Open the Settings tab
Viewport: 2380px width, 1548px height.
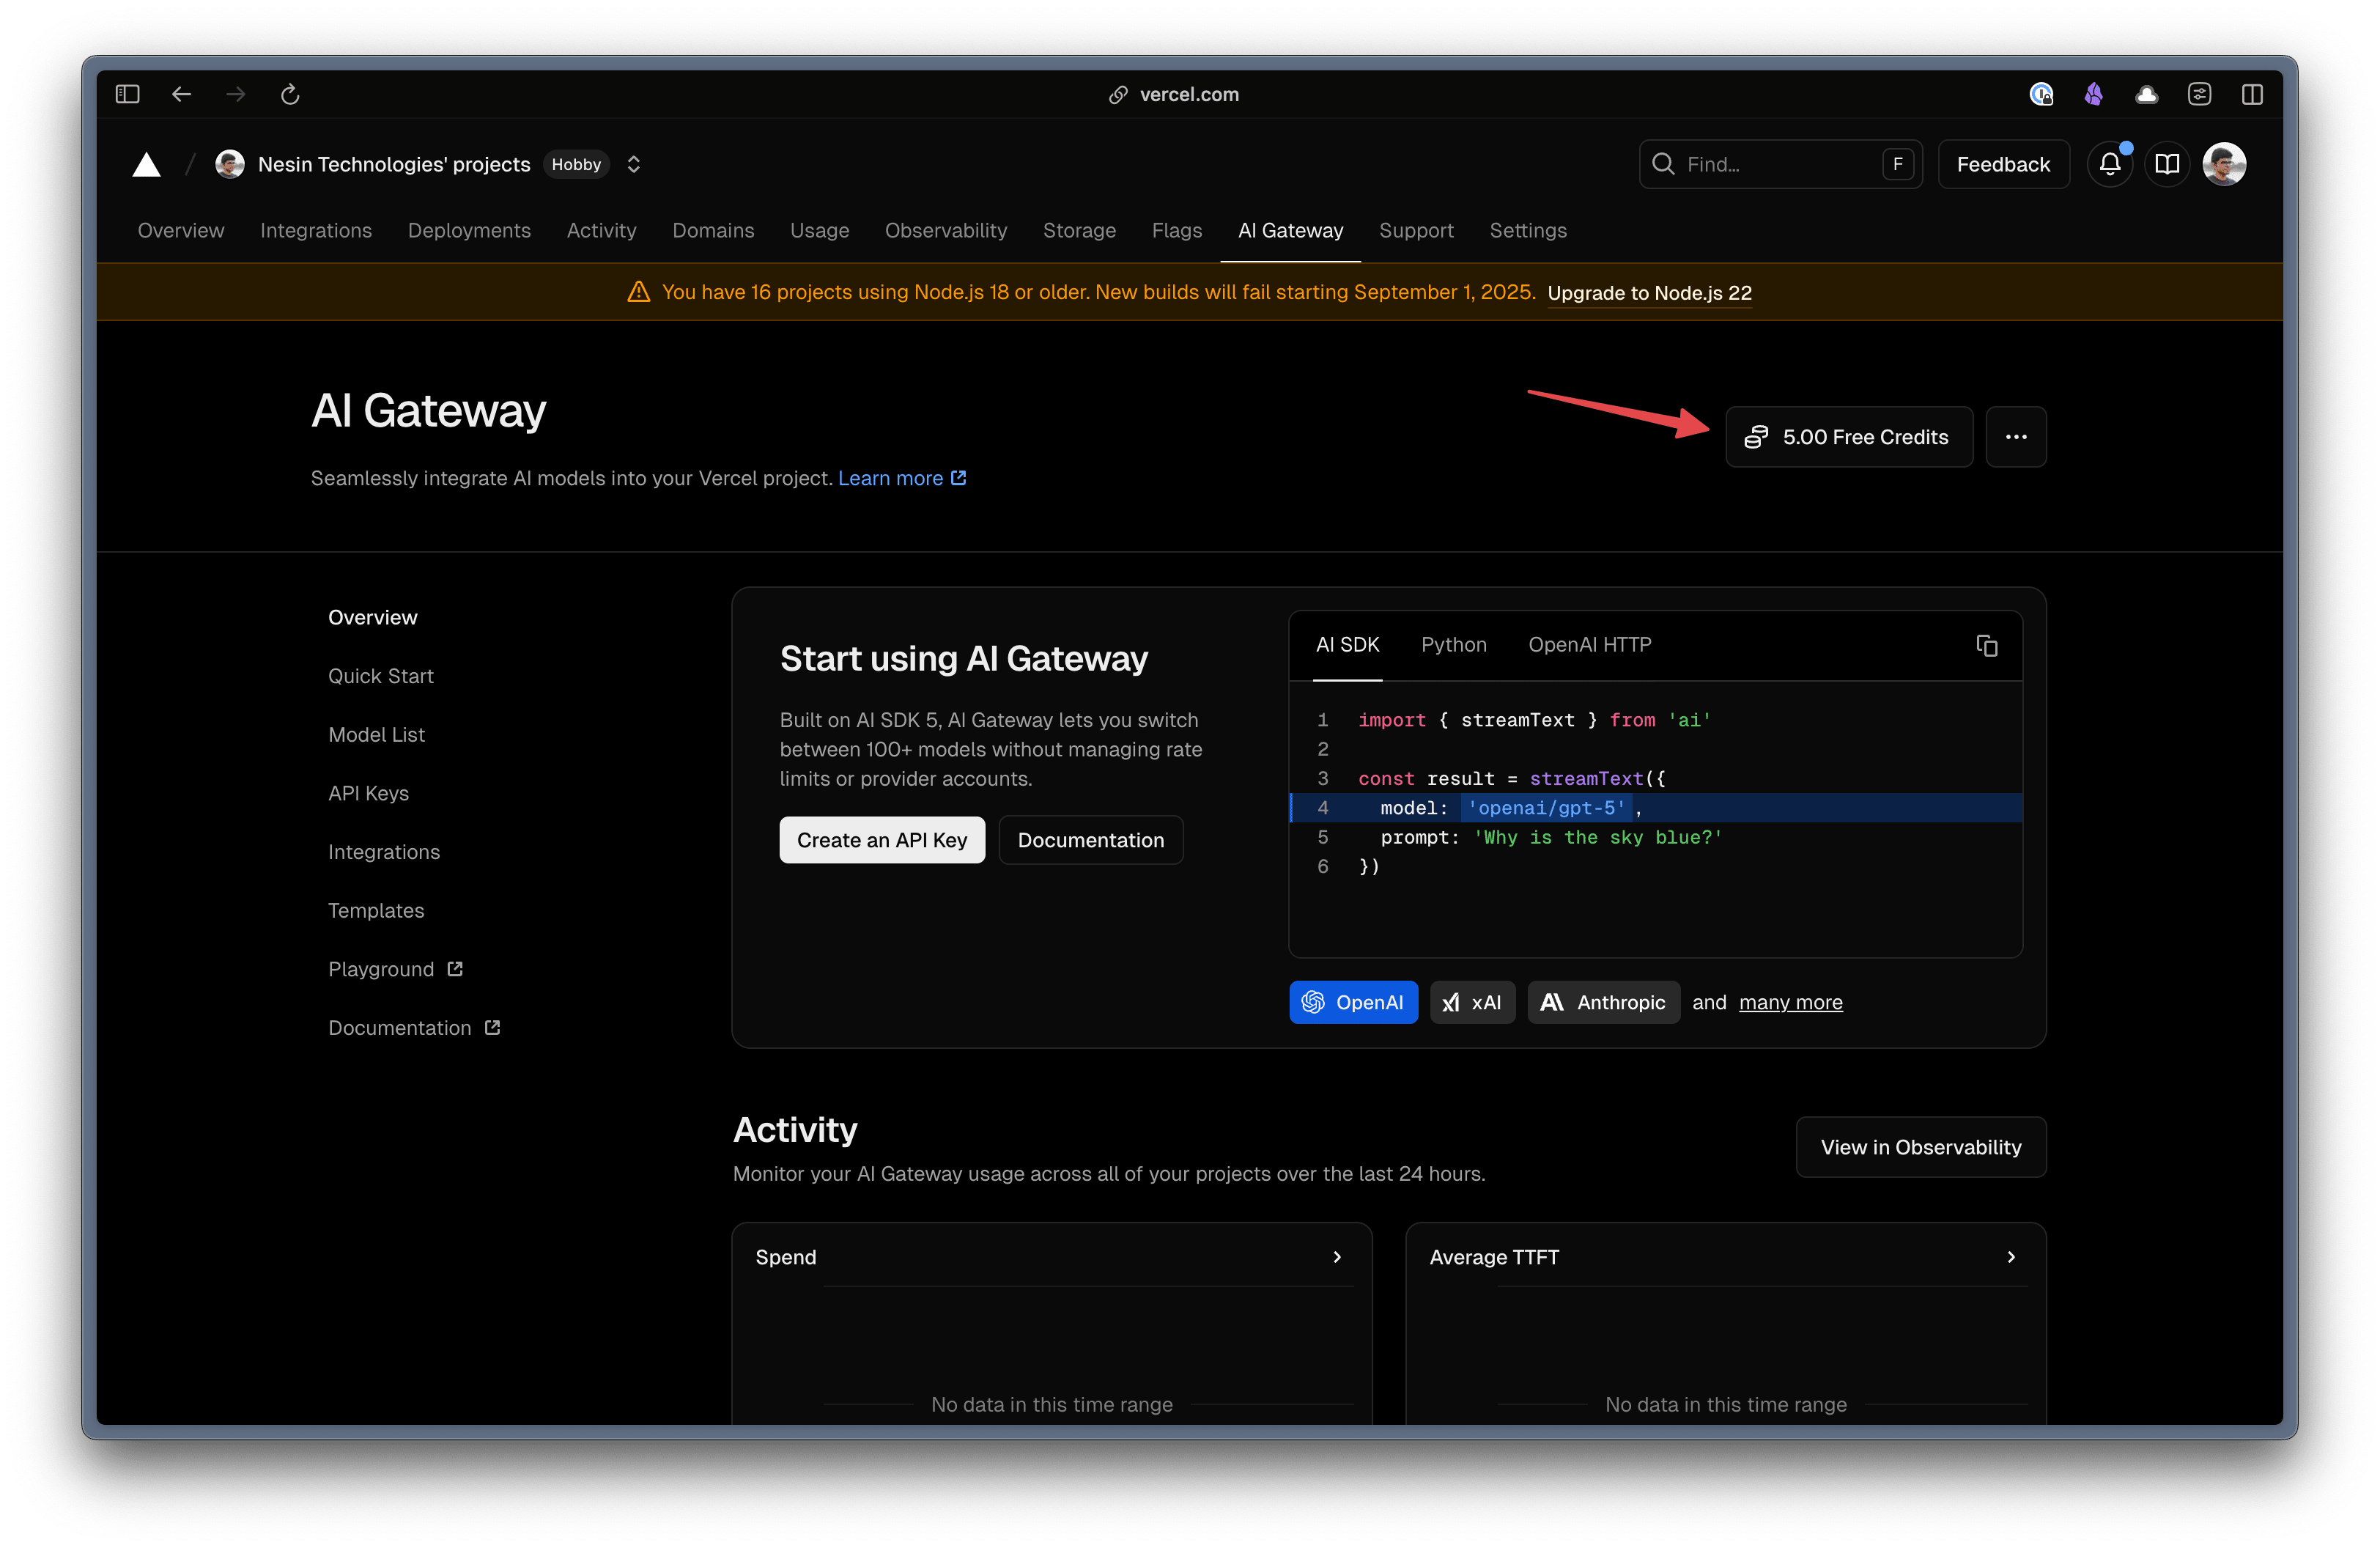tap(1528, 230)
